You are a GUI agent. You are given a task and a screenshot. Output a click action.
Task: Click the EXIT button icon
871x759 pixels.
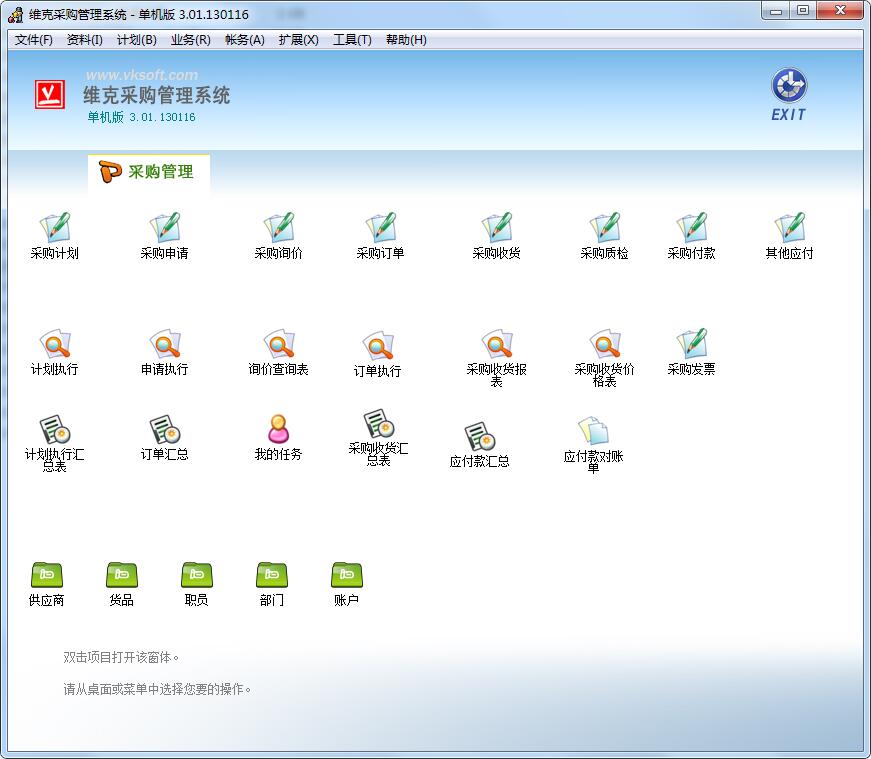pos(789,94)
